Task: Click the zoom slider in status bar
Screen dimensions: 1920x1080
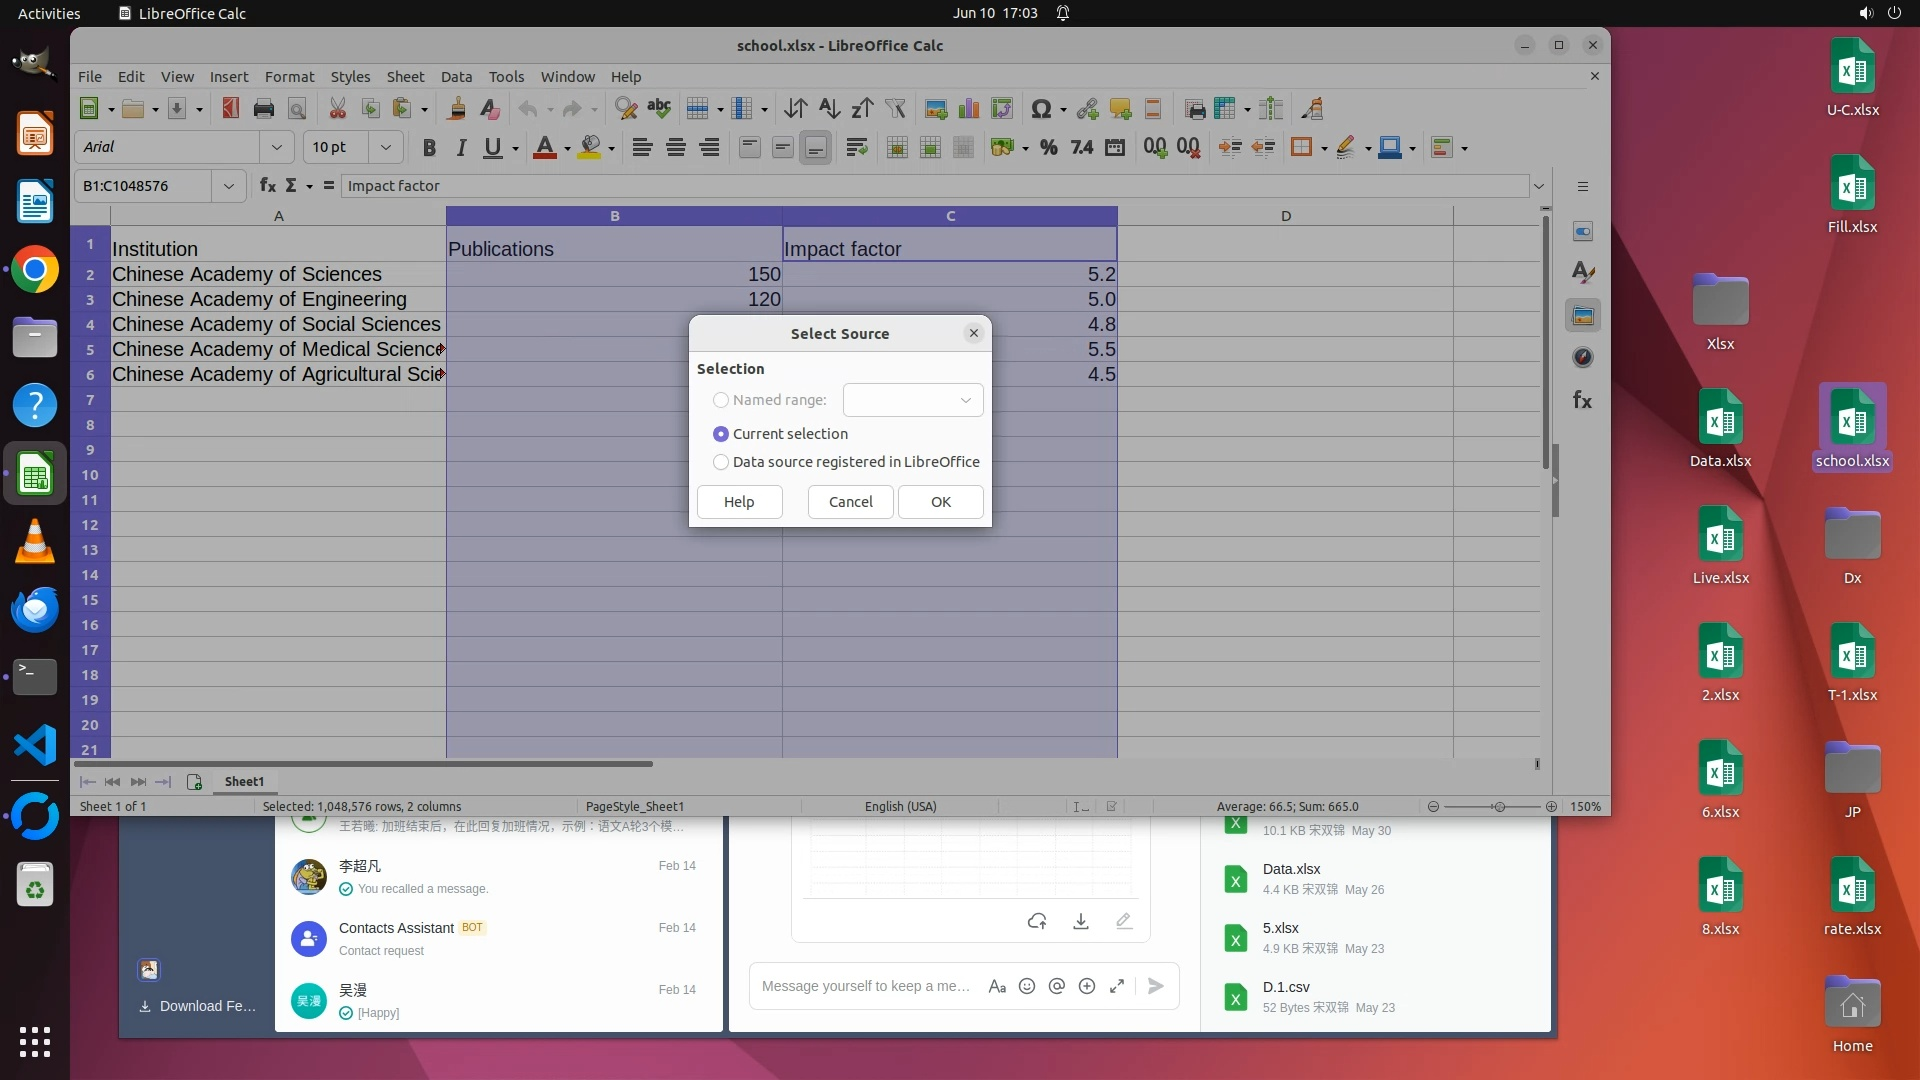Action: pyautogui.click(x=1498, y=807)
